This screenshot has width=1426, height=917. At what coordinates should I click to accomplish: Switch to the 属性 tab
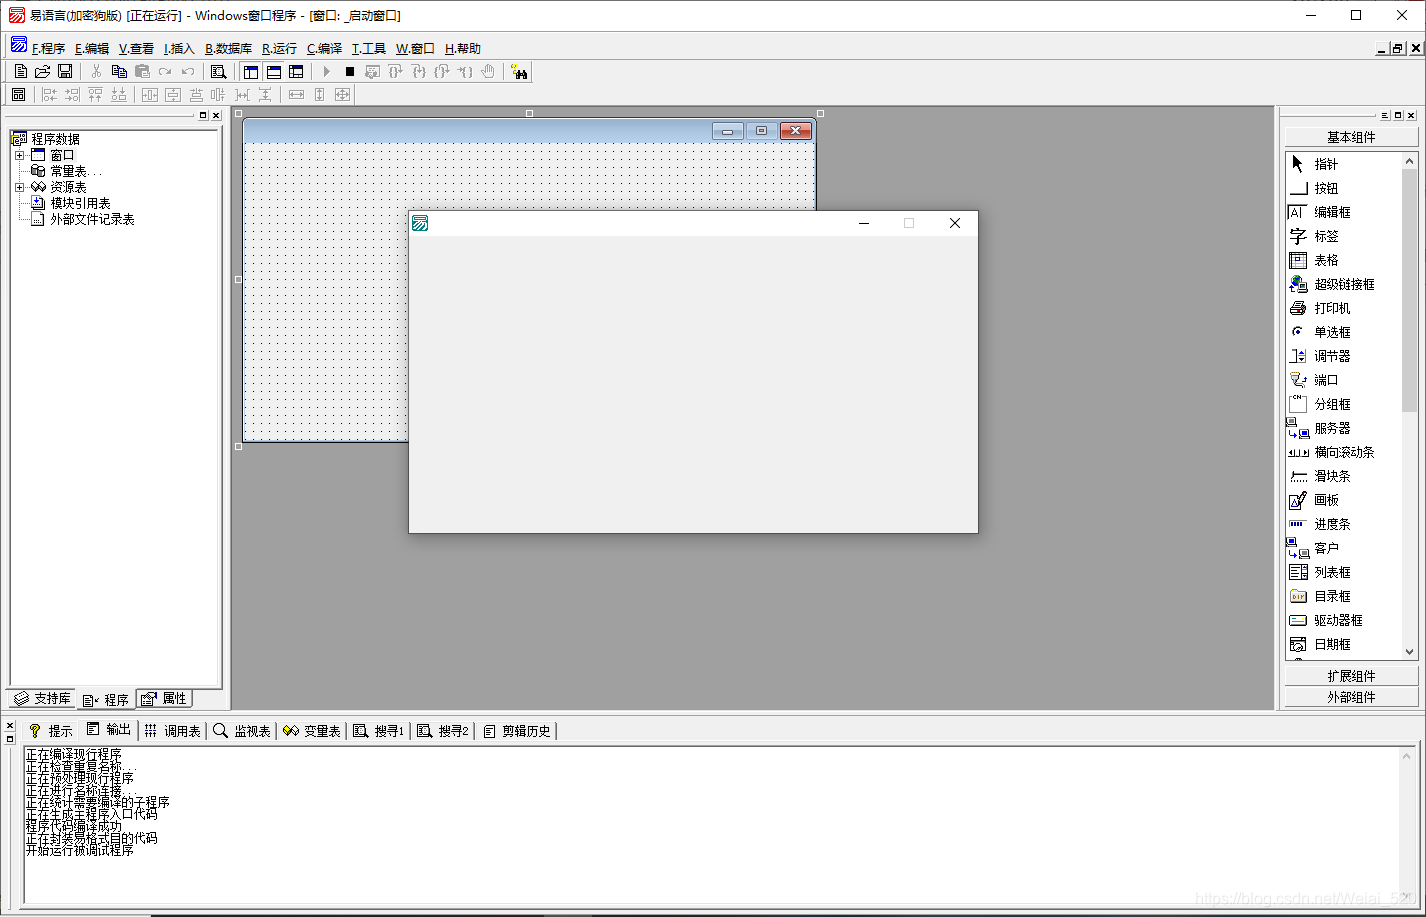(164, 698)
